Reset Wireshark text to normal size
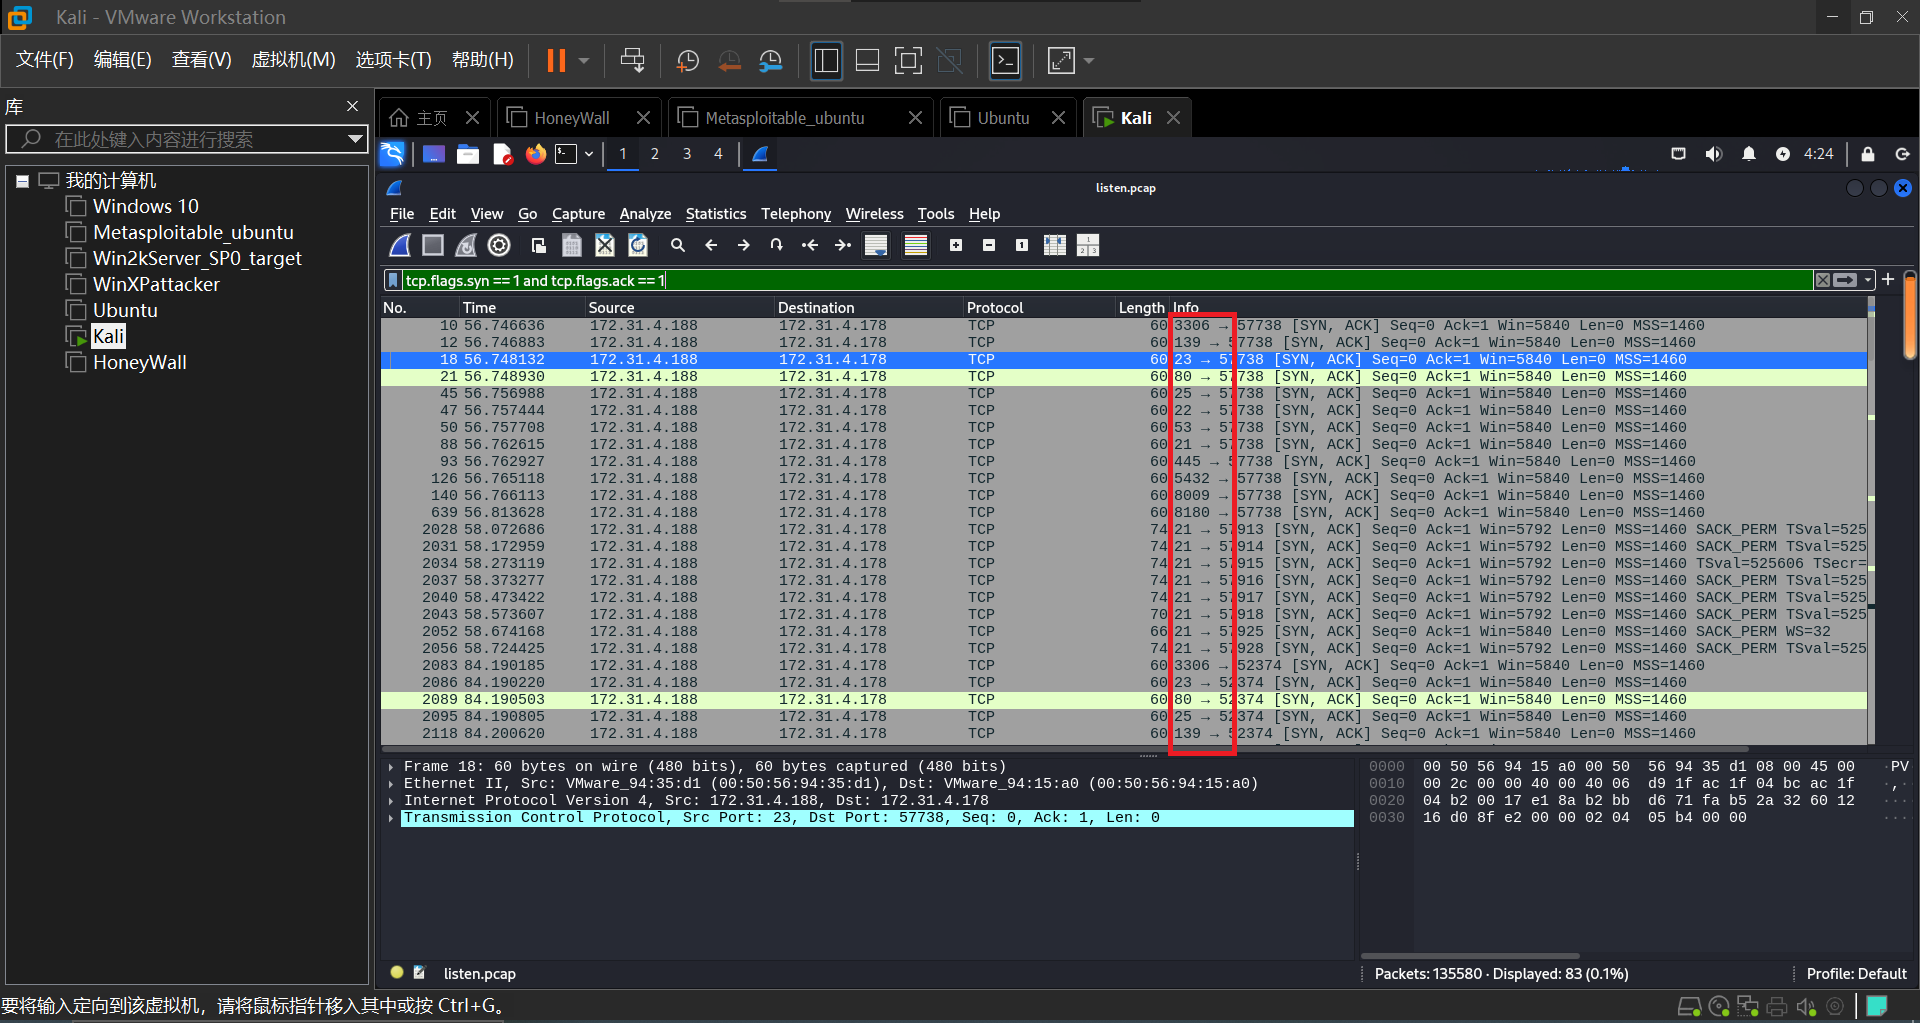 [1022, 245]
